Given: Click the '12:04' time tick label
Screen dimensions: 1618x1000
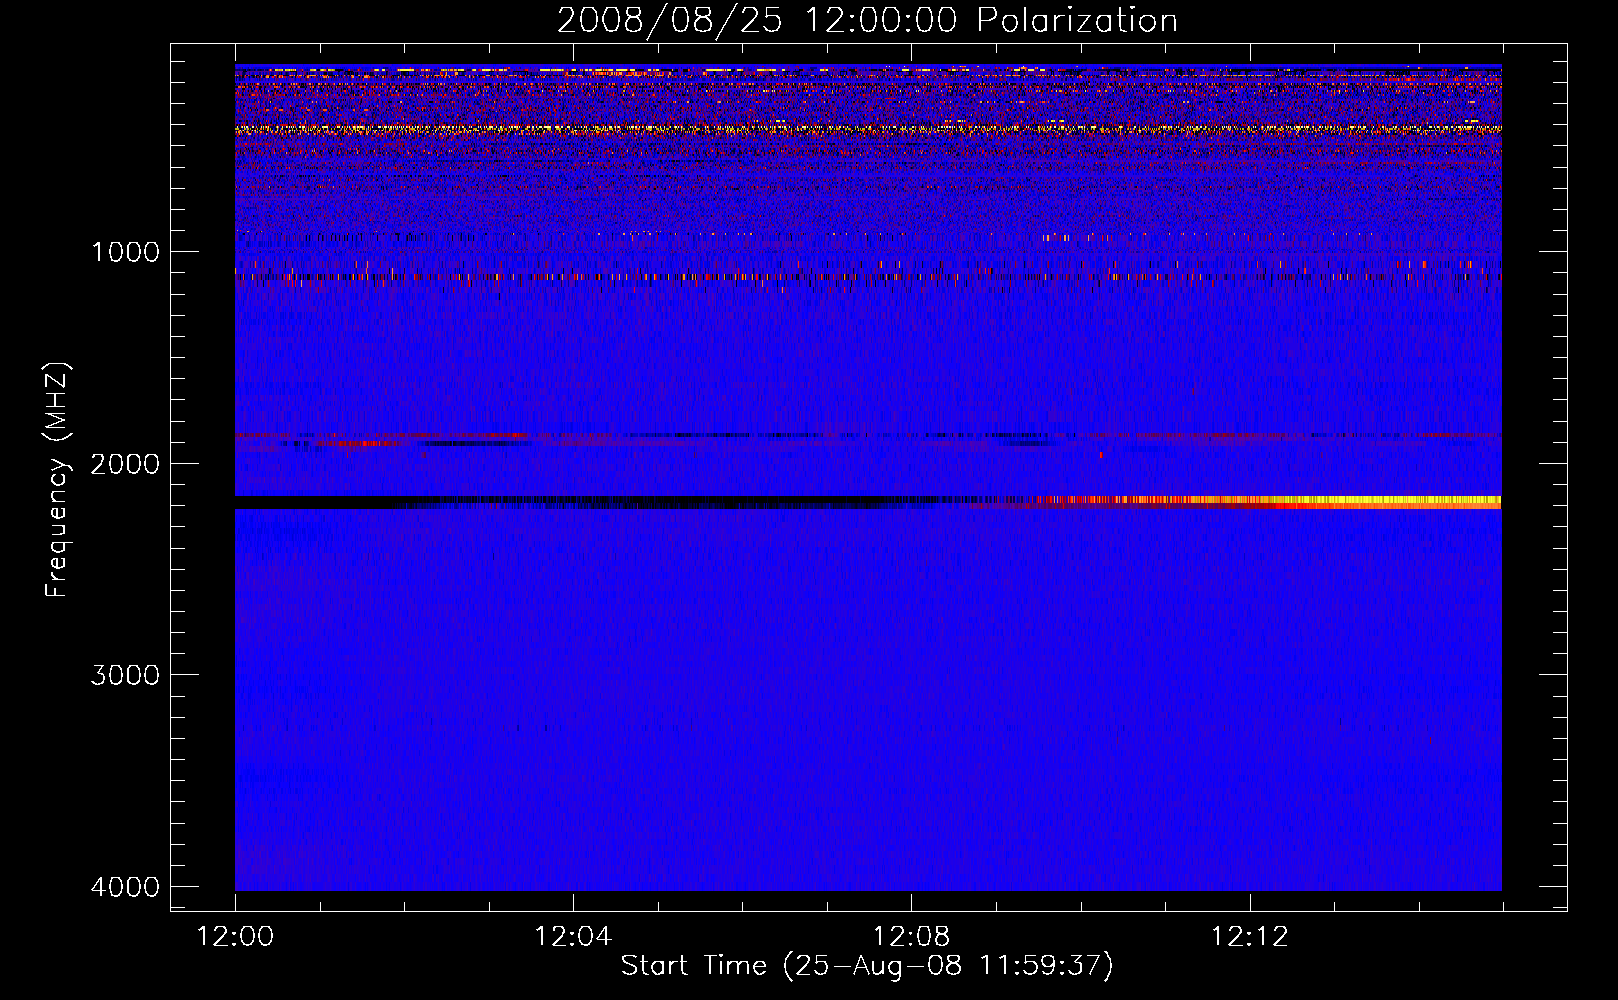Looking at the screenshot, I should pos(573,937).
